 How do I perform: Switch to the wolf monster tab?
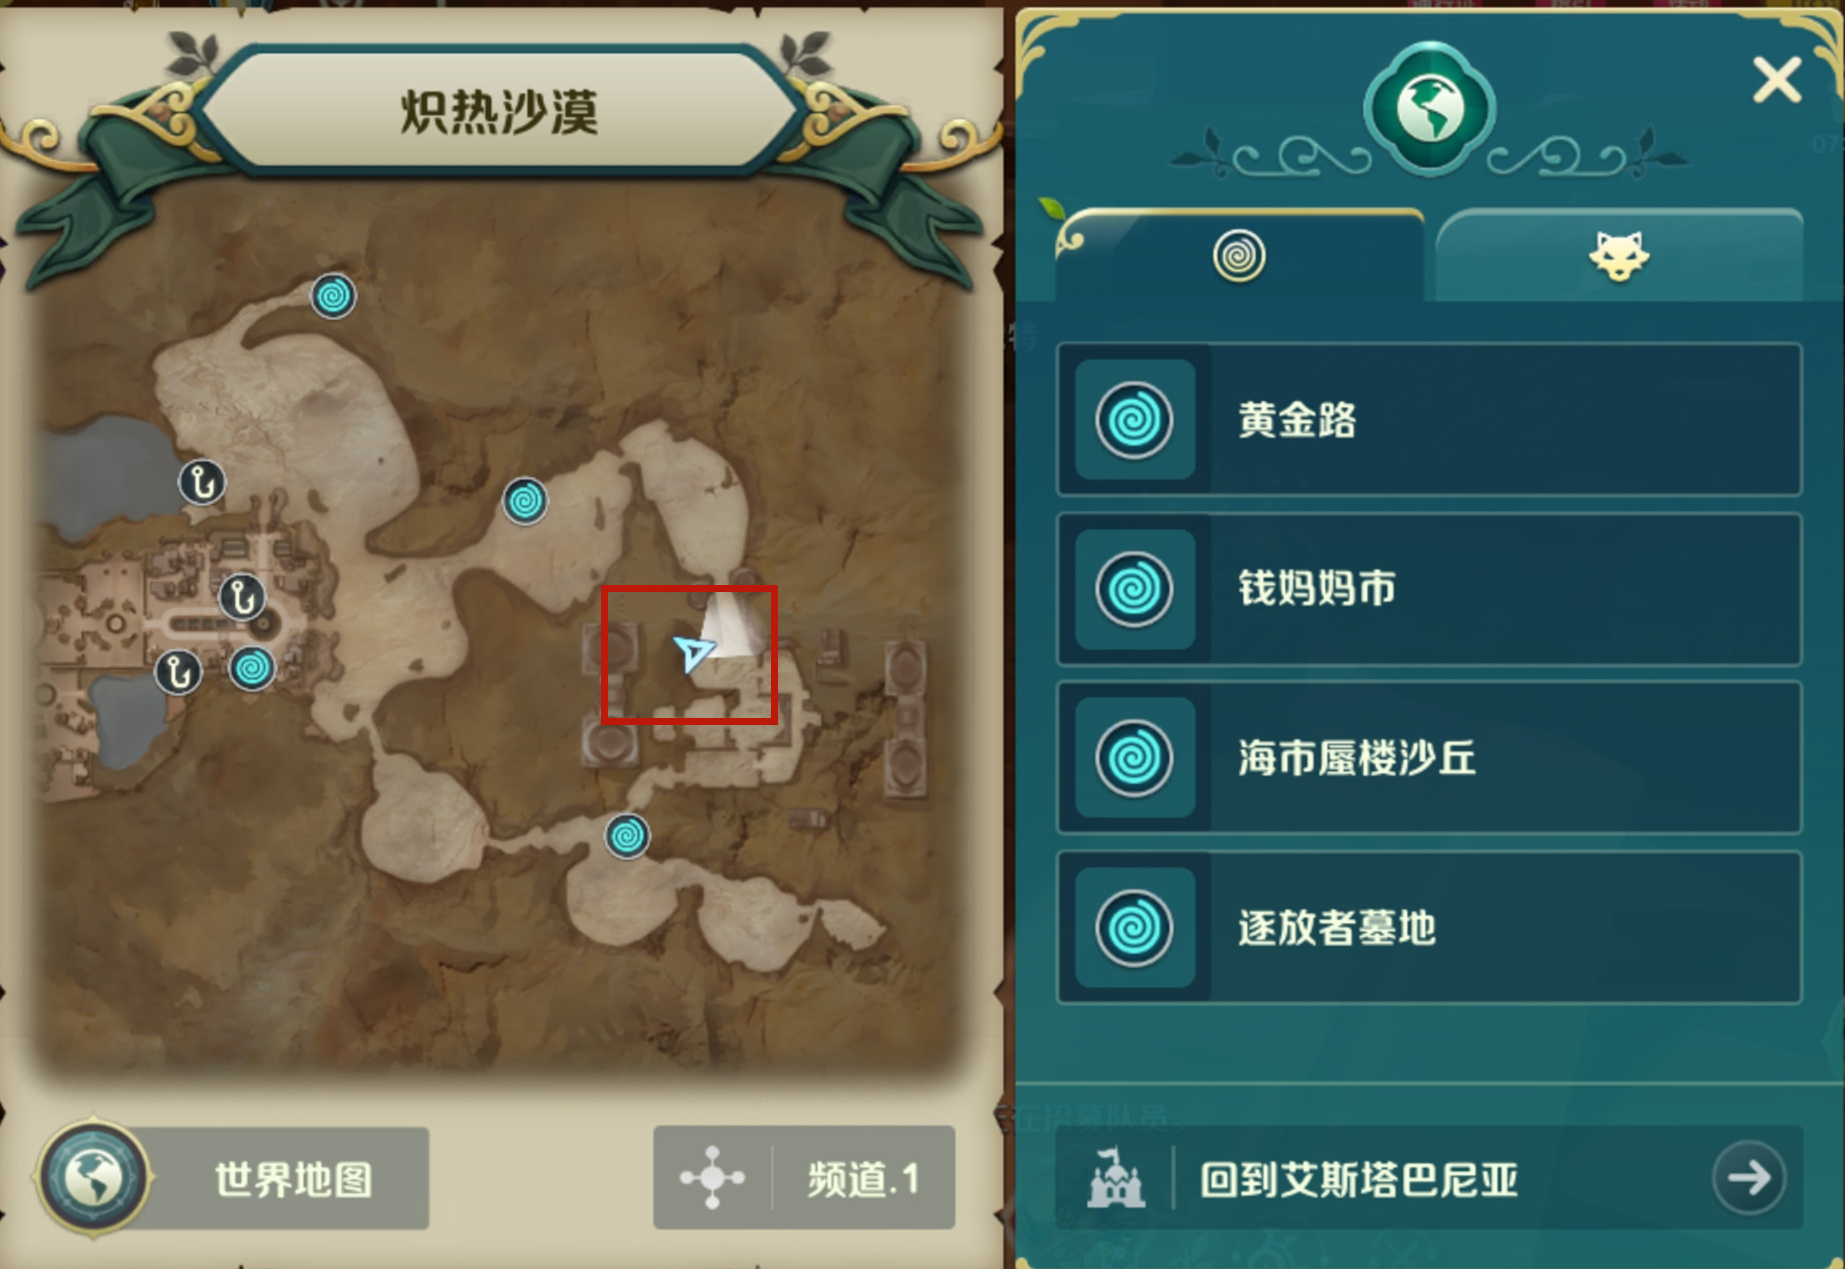(1619, 256)
